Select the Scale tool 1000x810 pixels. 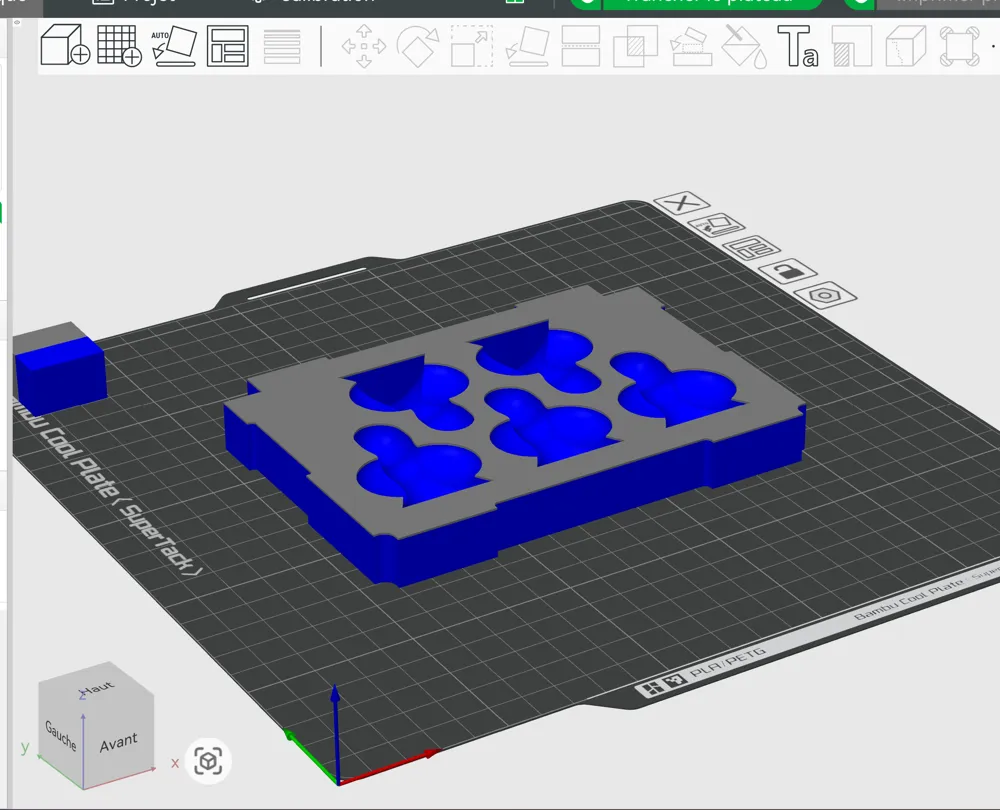(x=472, y=46)
